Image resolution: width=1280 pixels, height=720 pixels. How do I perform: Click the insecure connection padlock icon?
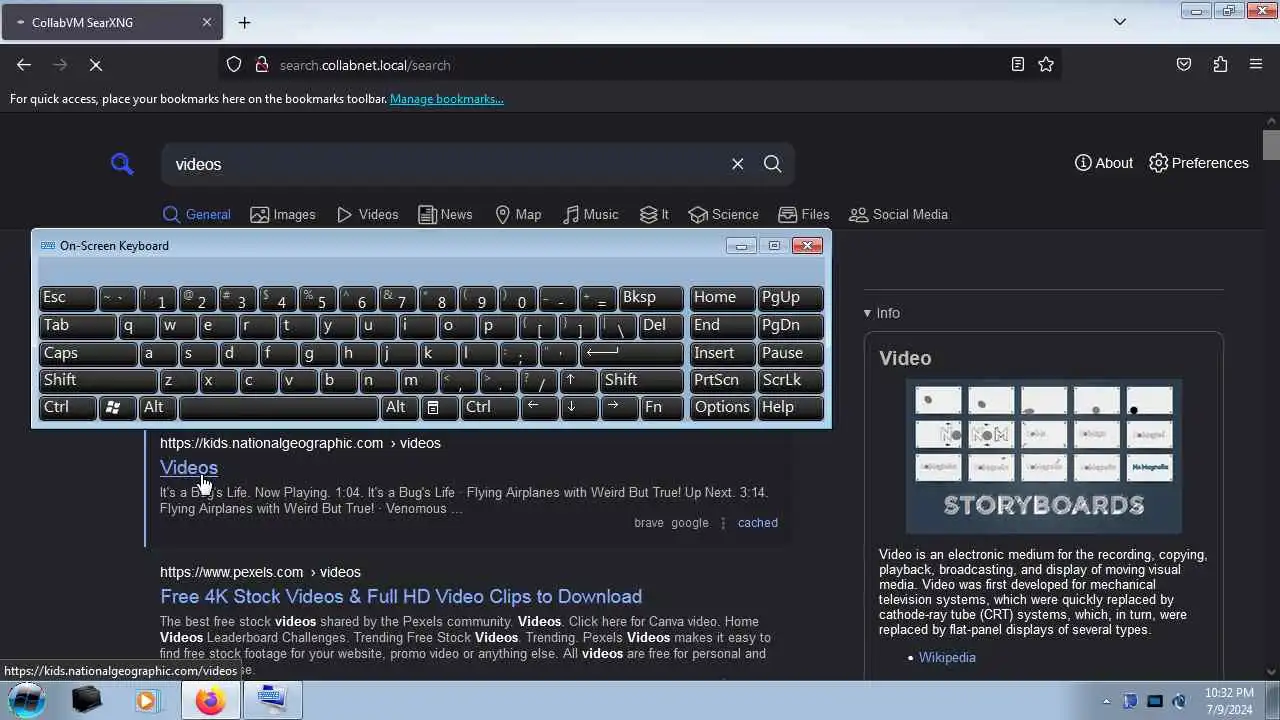262,65
